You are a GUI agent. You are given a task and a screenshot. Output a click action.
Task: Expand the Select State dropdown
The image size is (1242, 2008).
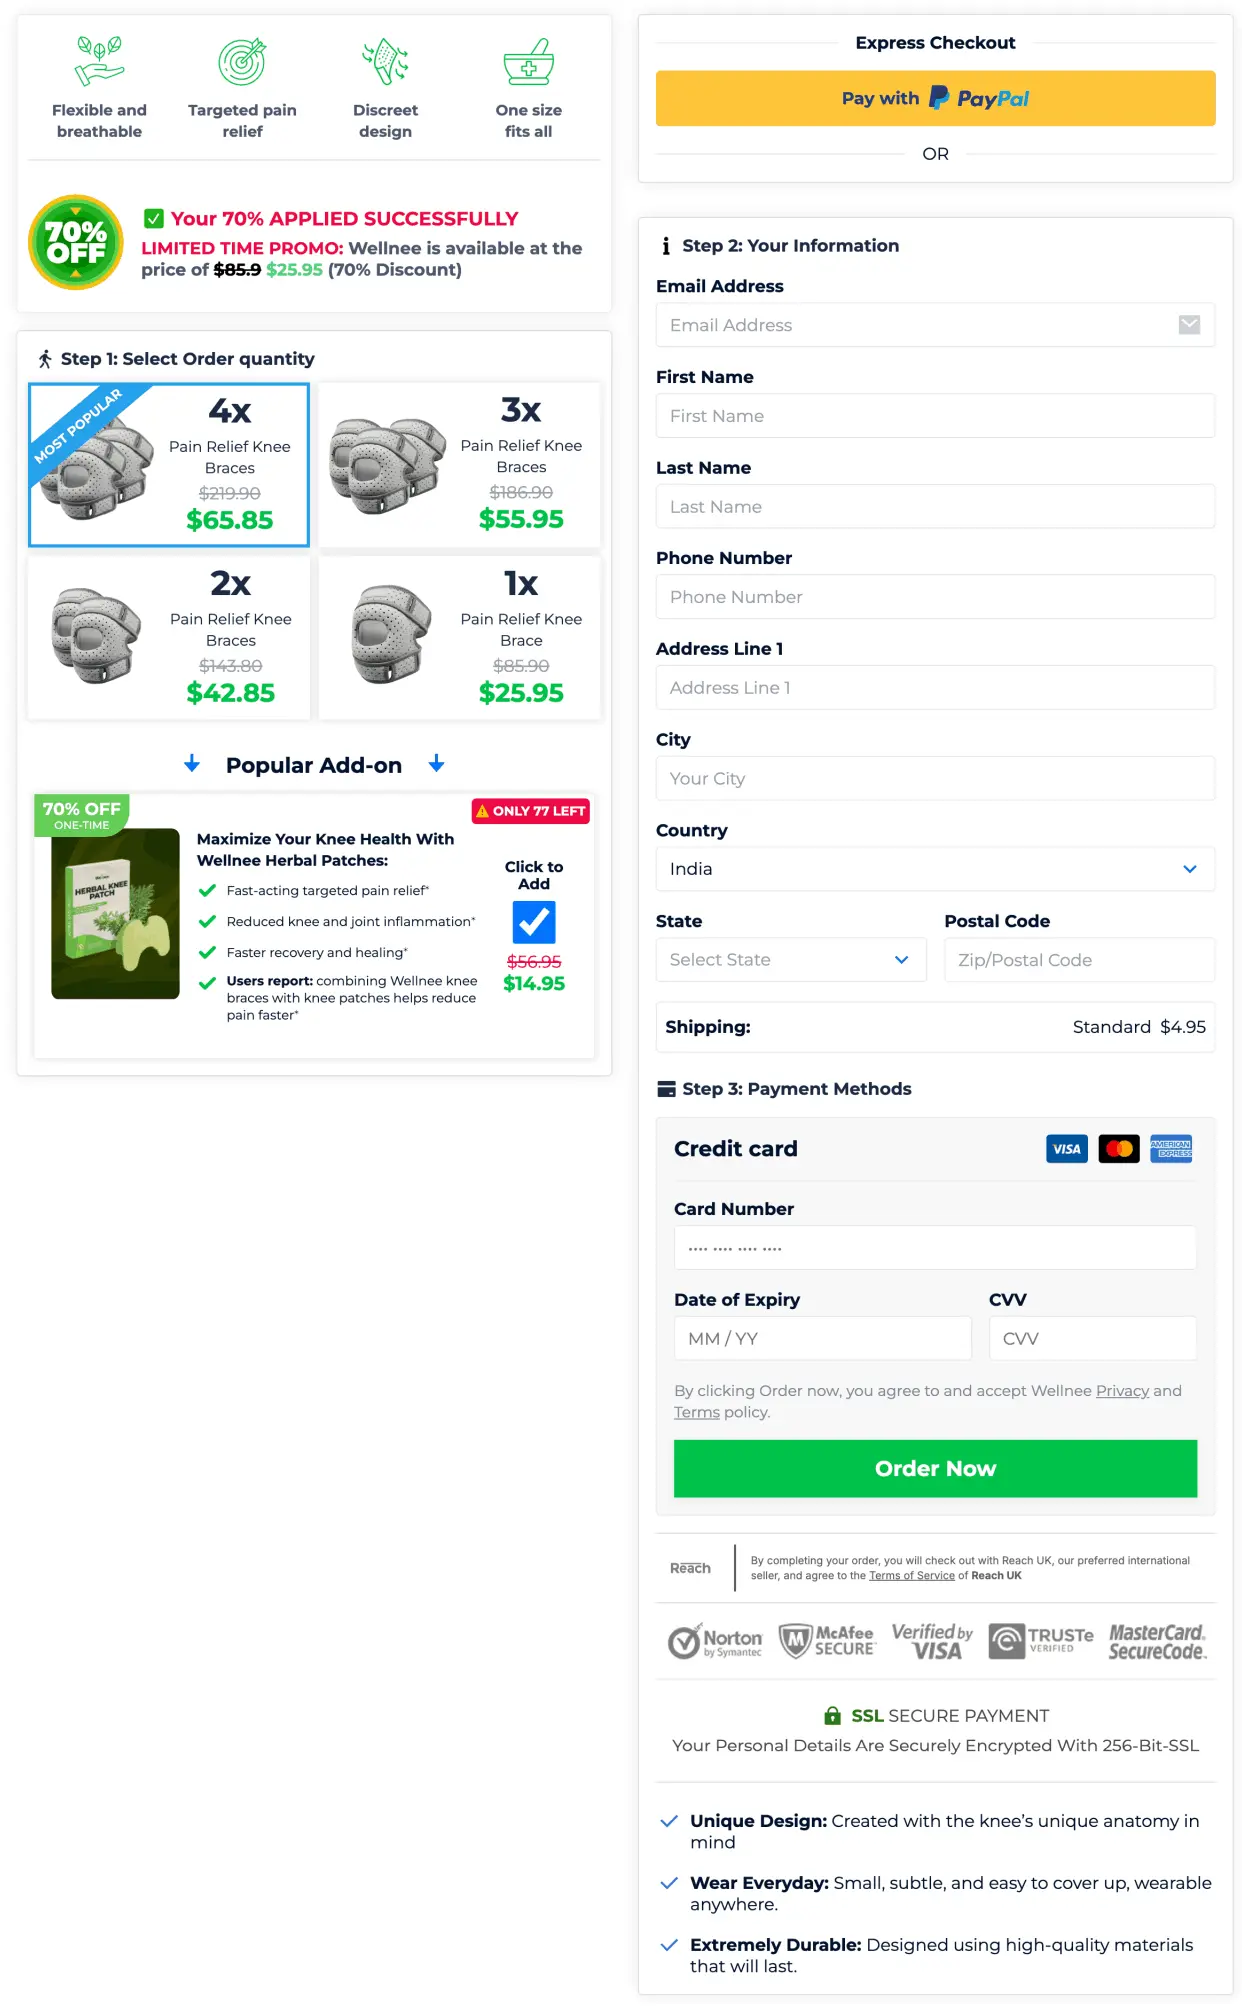click(x=791, y=960)
